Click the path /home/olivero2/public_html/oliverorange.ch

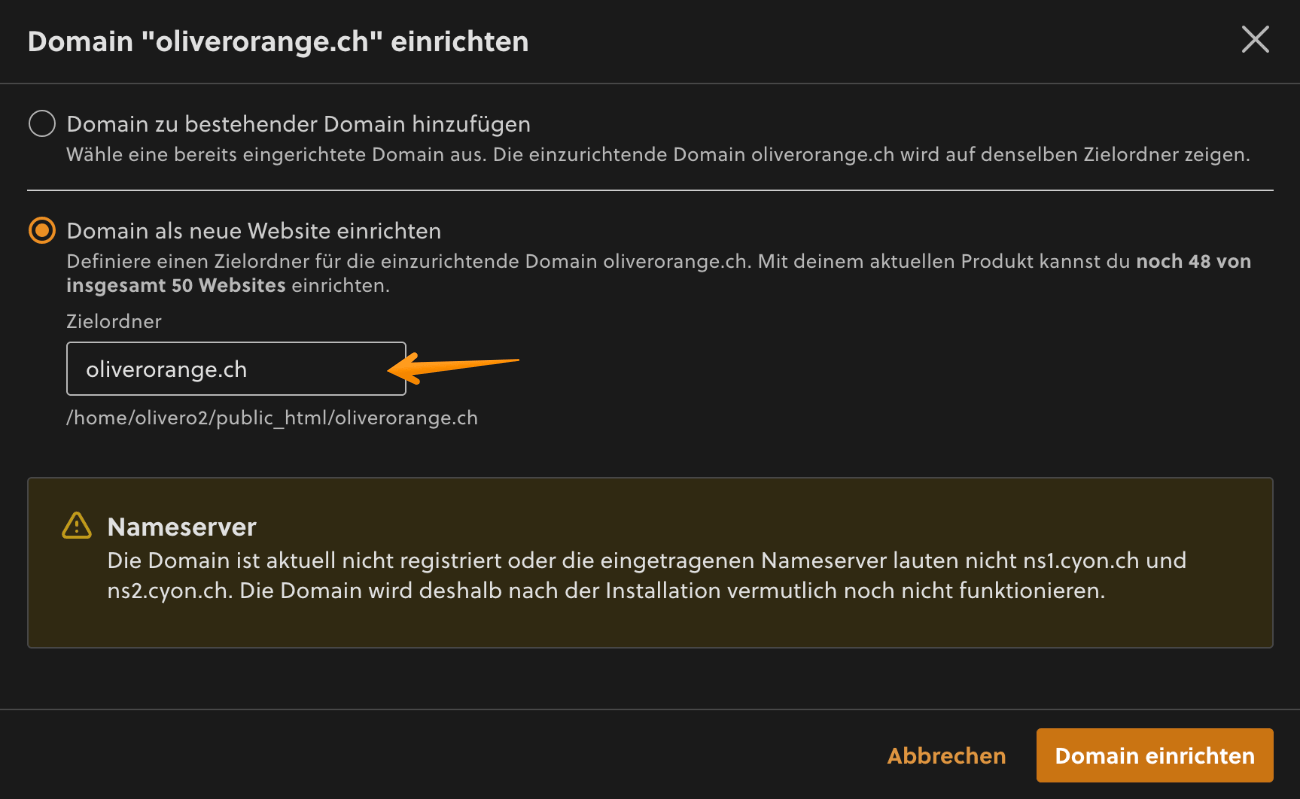coord(272,417)
